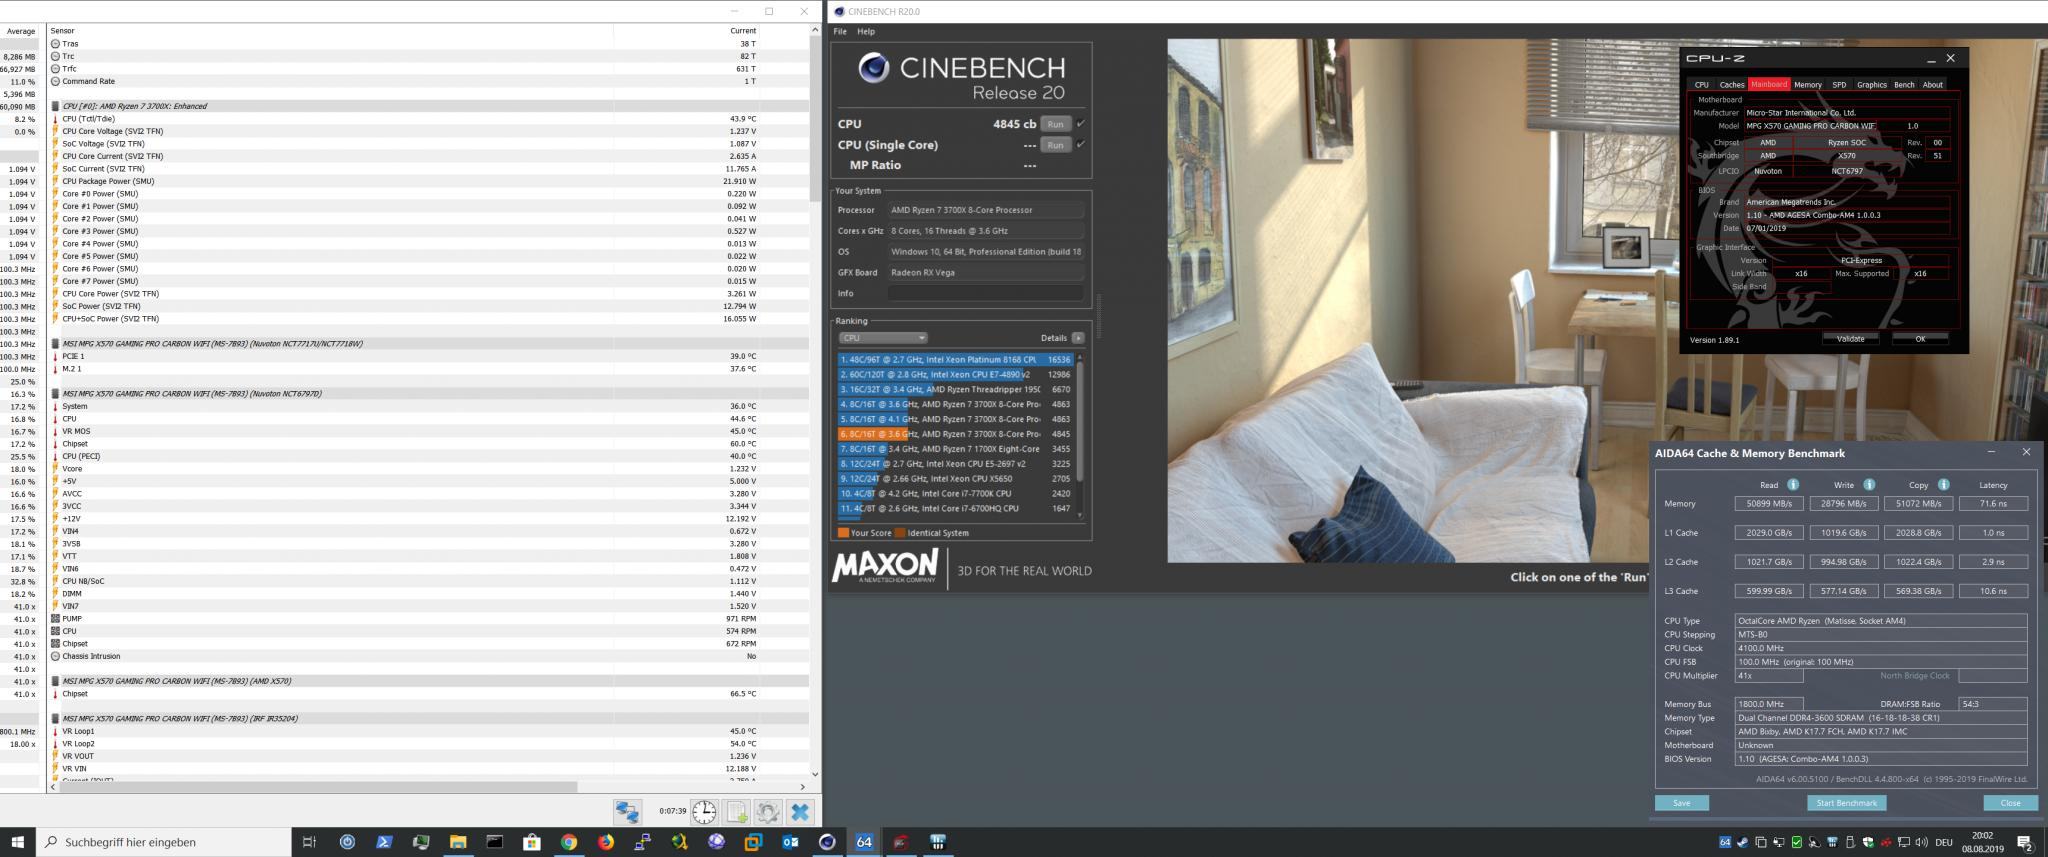
Task: Collapse the Nuvoton NCT6797D sensor group
Action: pyautogui.click(x=55, y=394)
